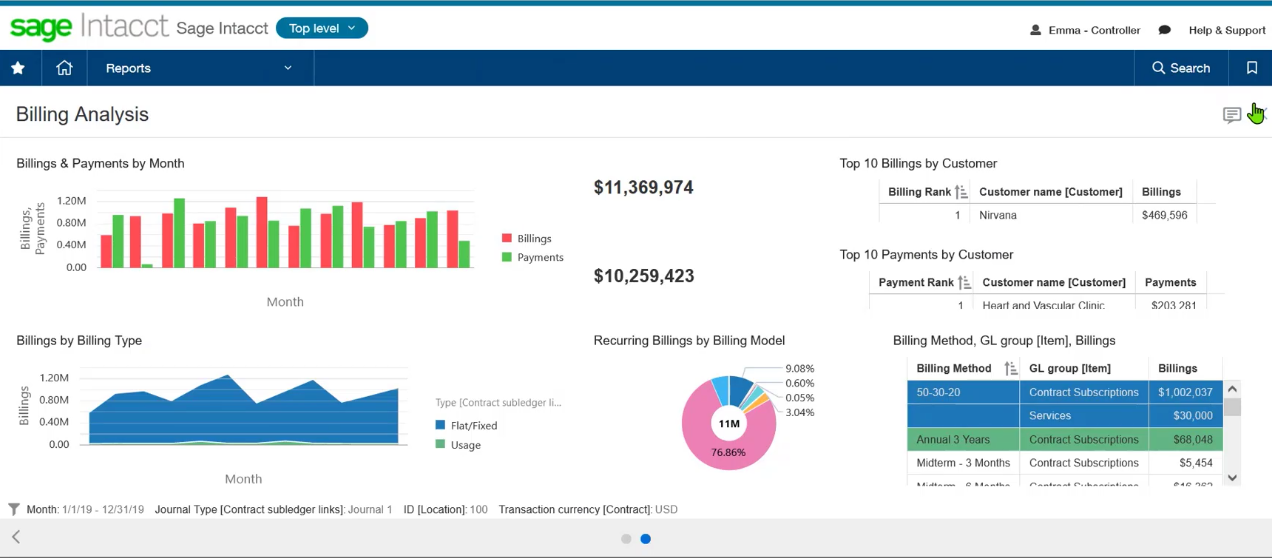Select the 50-30-20 billing method row
This screenshot has width=1272, height=558.
1065,392
